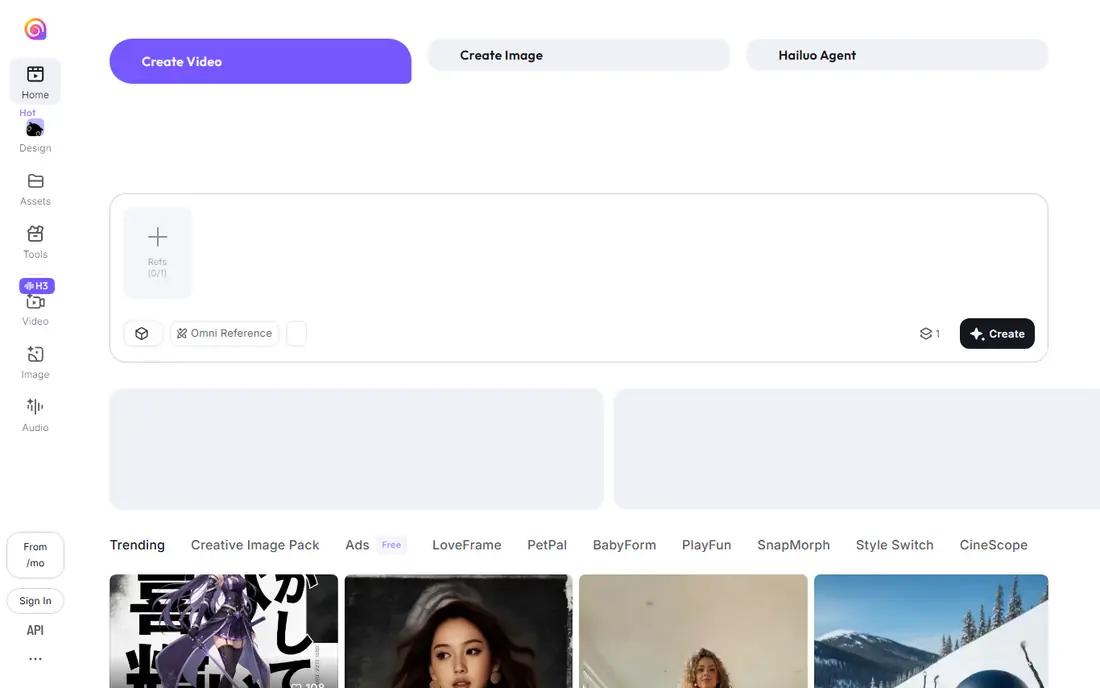Screen dimensions: 1100x688
Task: Select the Style Switch category tab
Action: 894,545
